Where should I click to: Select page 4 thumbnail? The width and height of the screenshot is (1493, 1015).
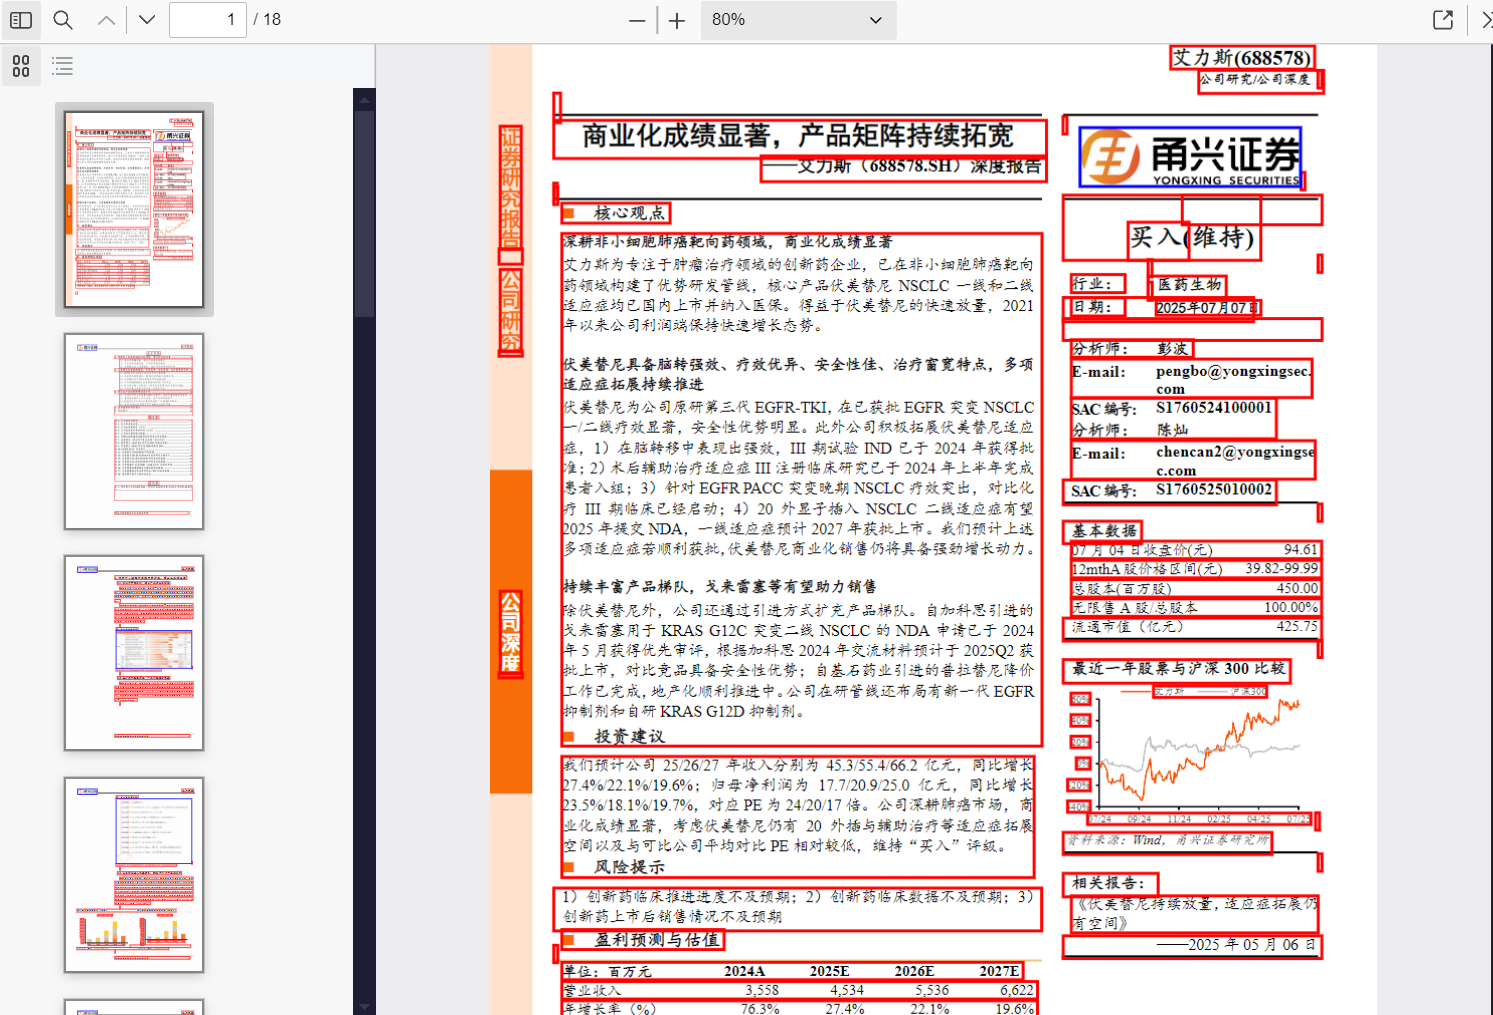tap(134, 873)
